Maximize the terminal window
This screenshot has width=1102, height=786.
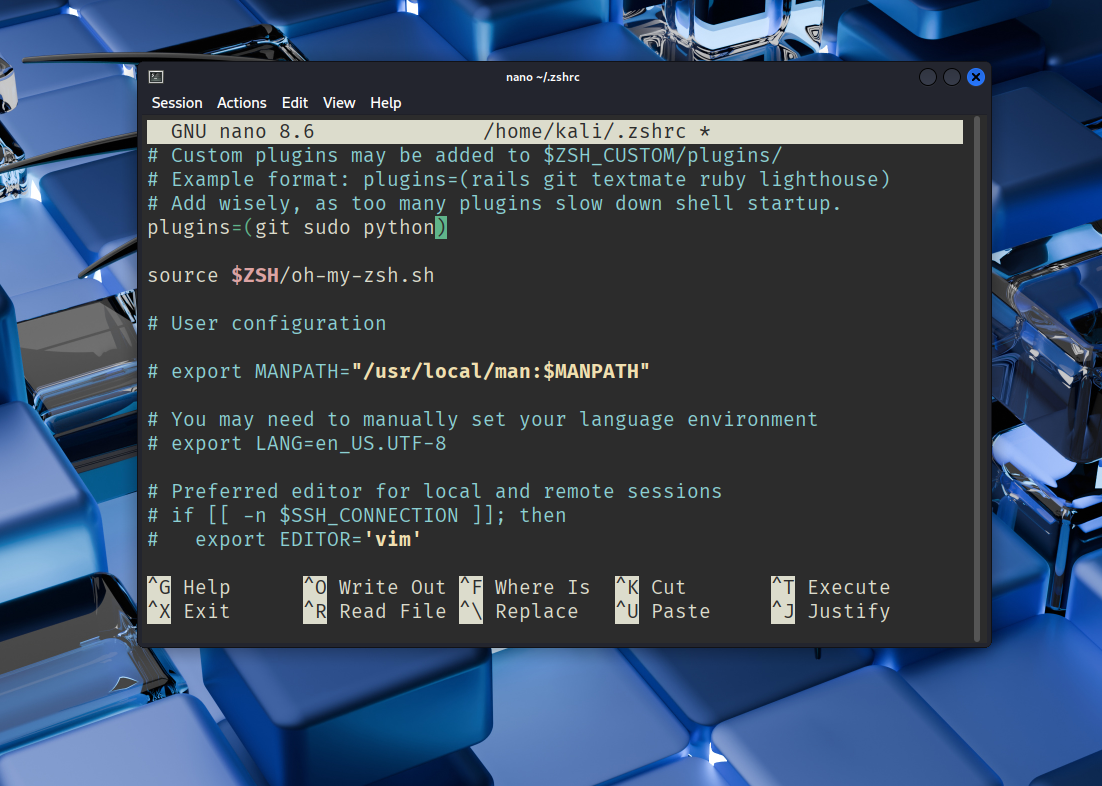point(952,77)
